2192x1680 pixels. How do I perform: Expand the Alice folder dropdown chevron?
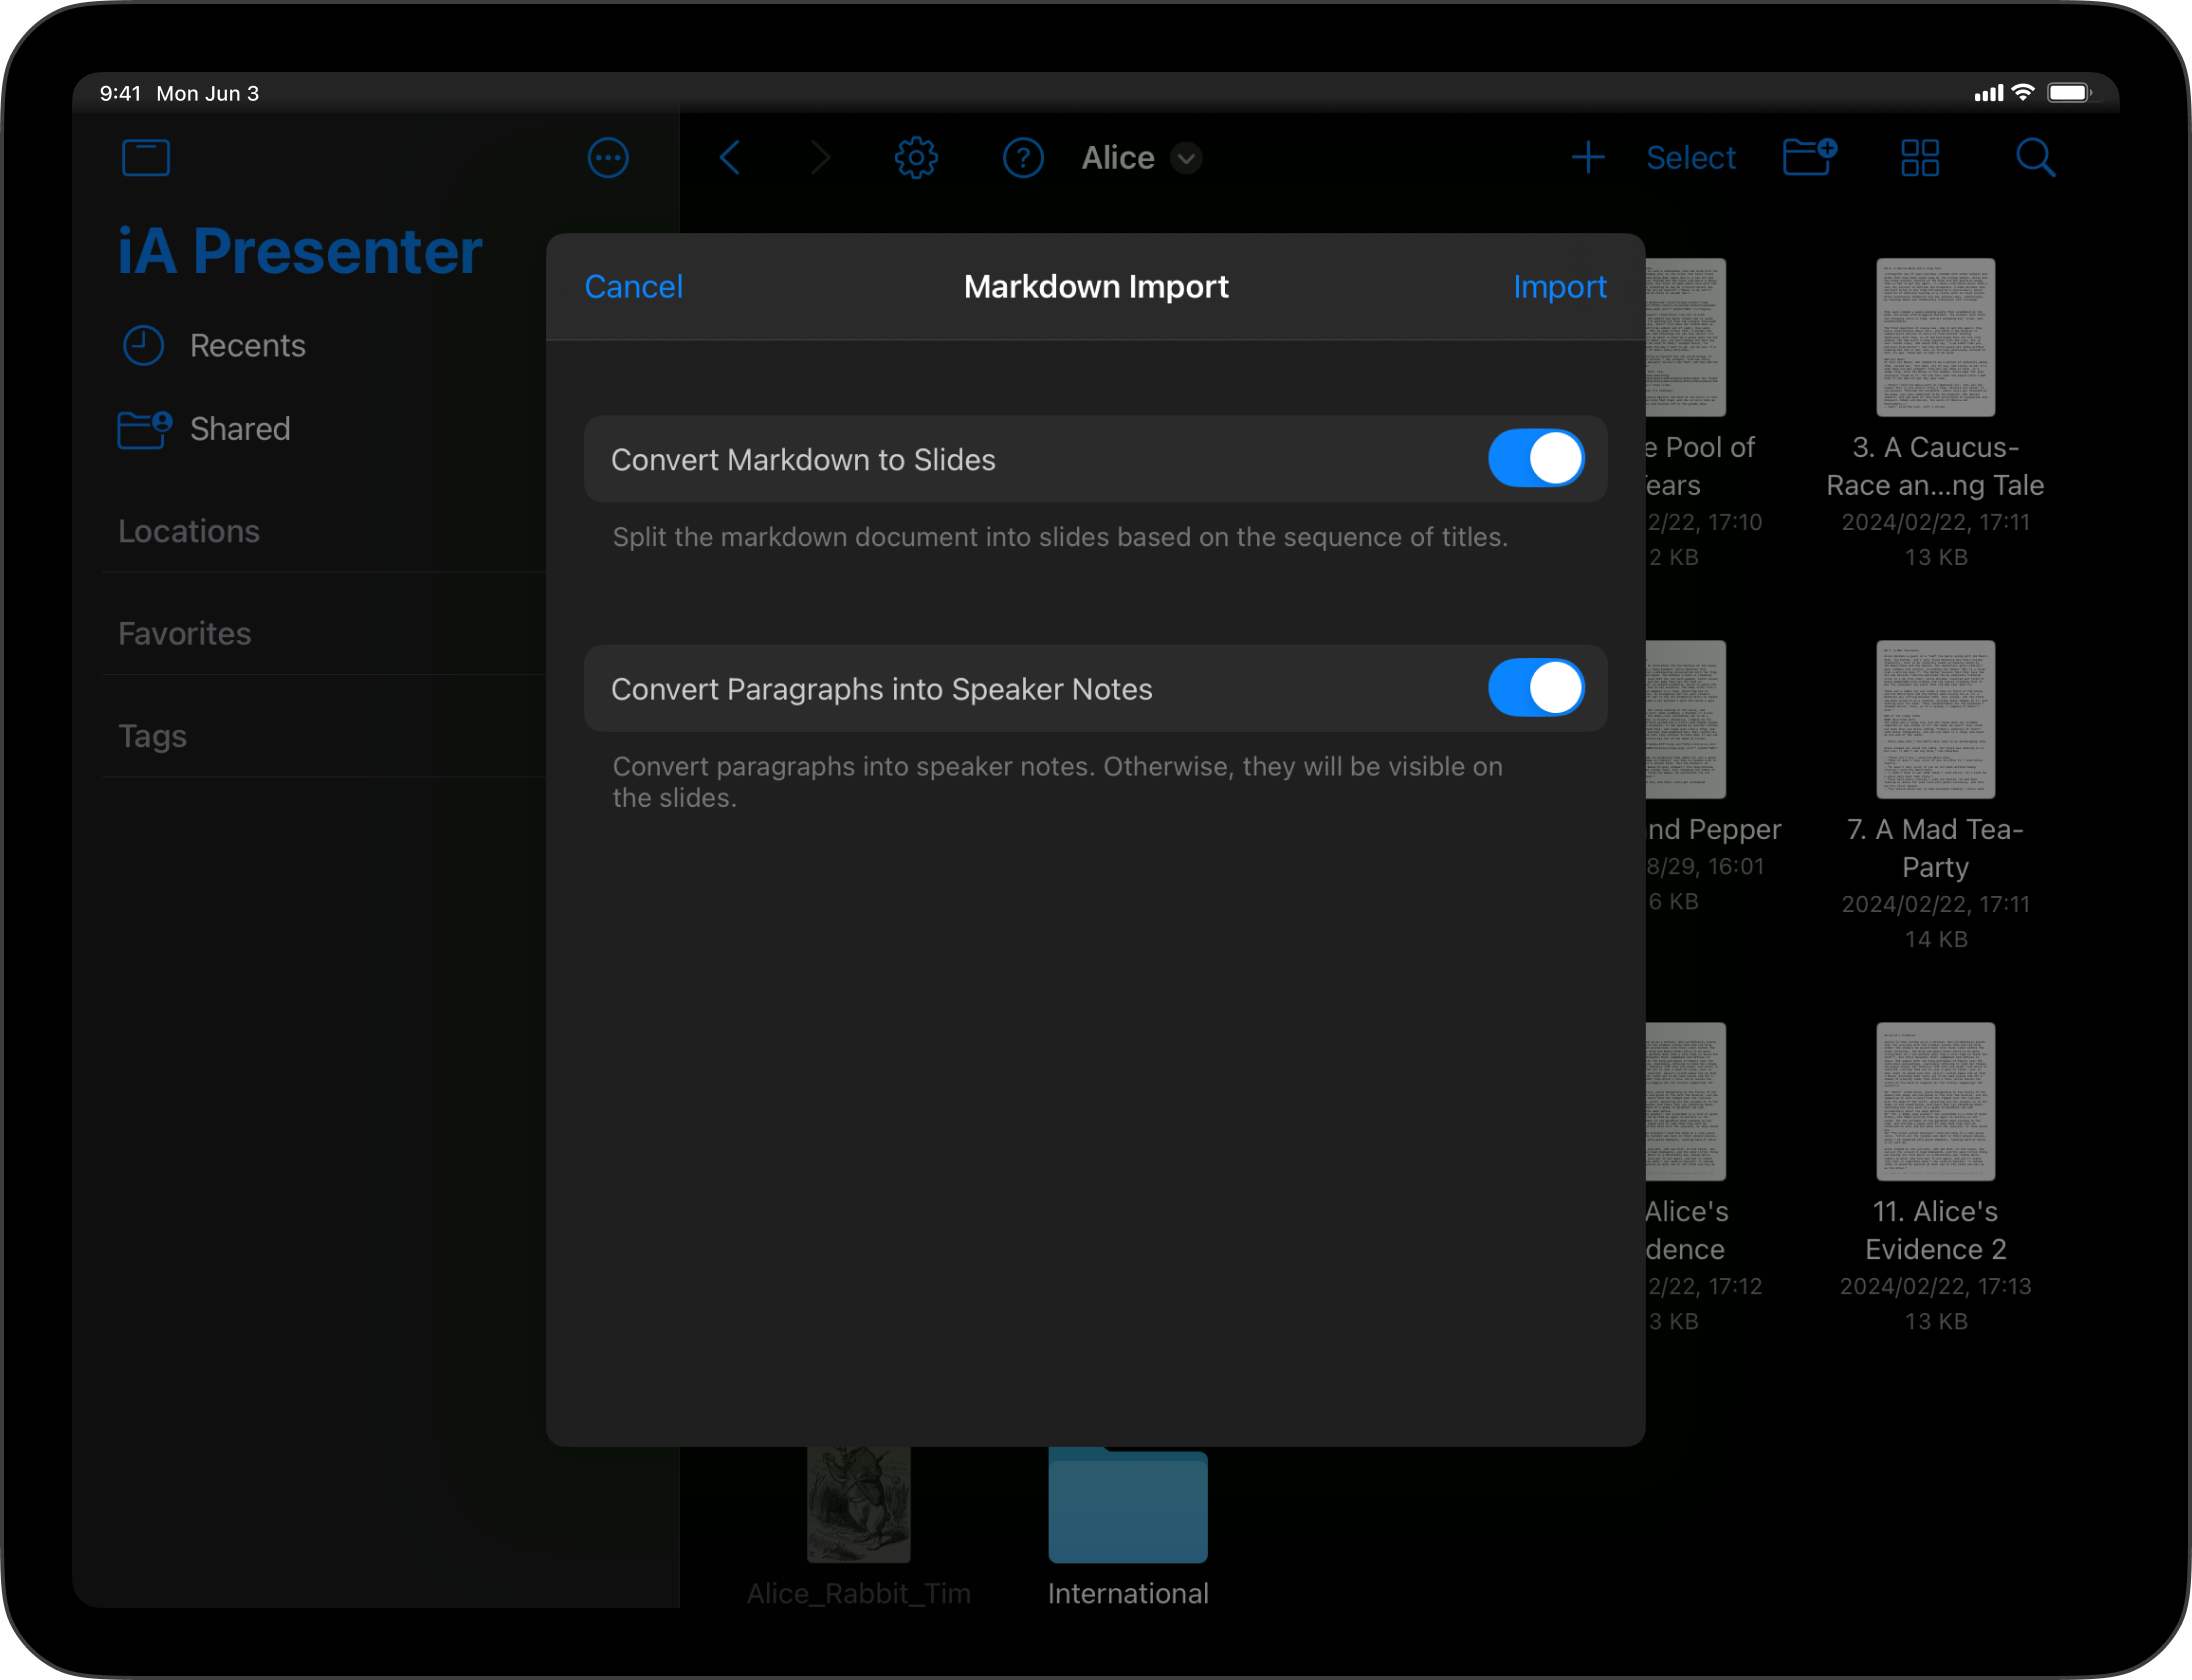tap(1186, 158)
